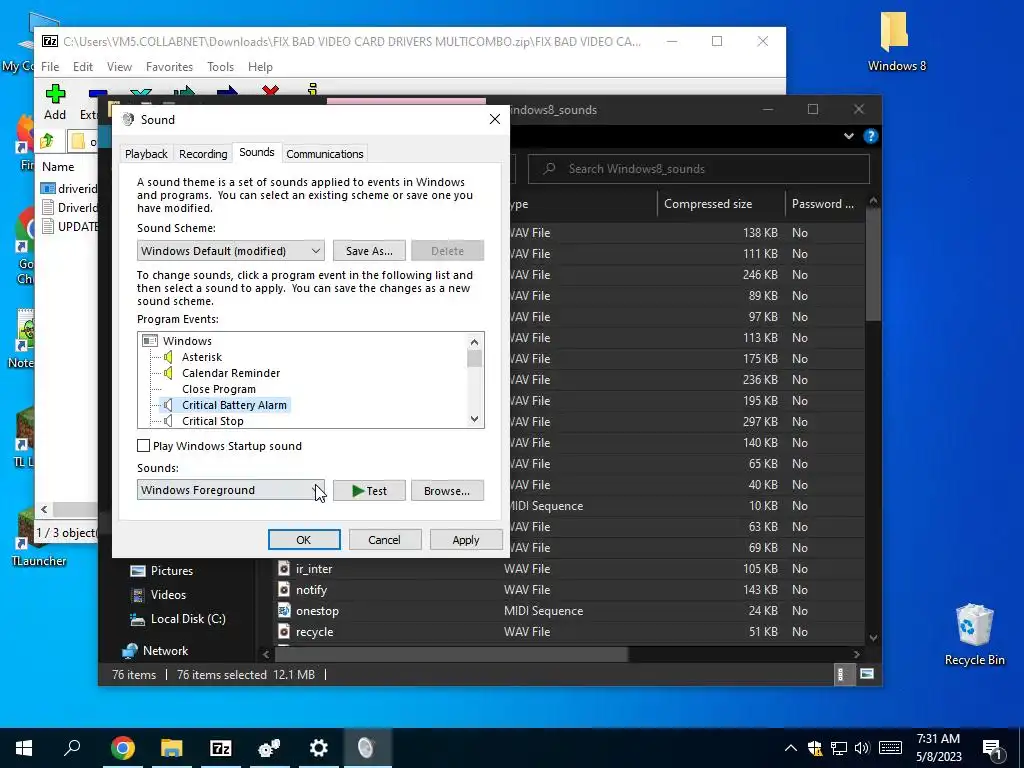
Task: Switch Explorer to large icons view
Action: (x=867, y=674)
